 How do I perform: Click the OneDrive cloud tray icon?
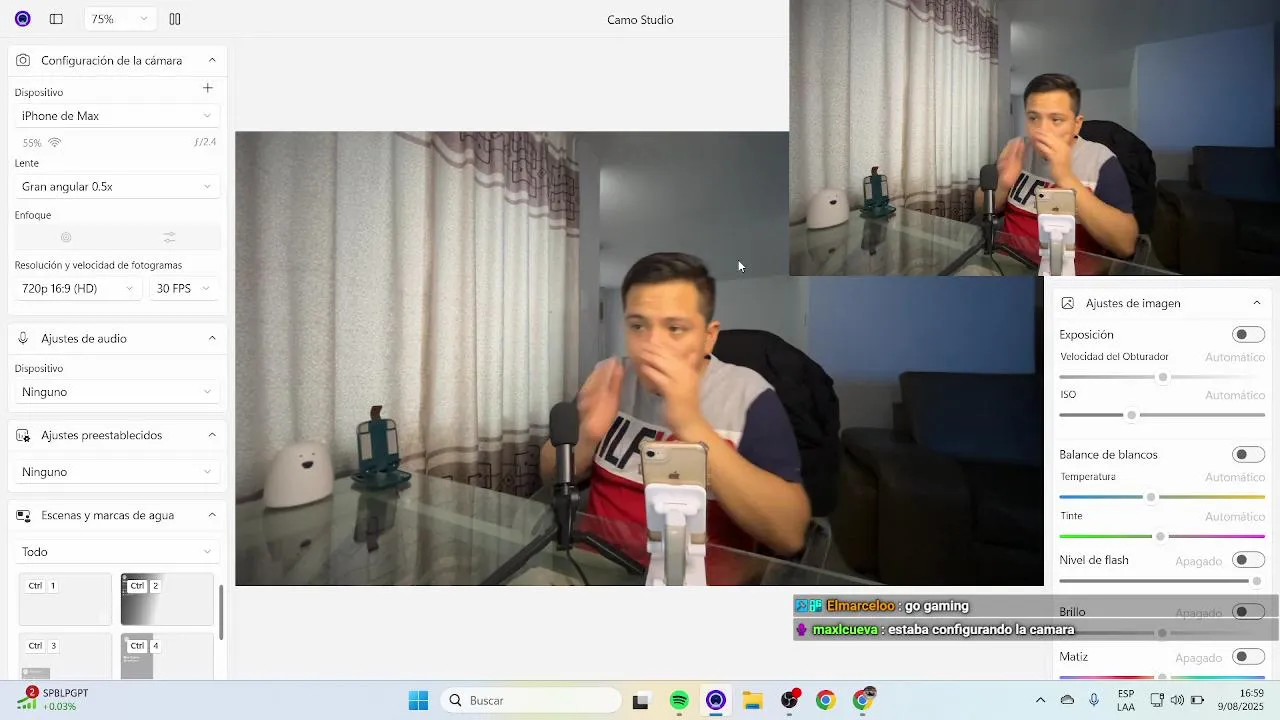pos(1067,701)
